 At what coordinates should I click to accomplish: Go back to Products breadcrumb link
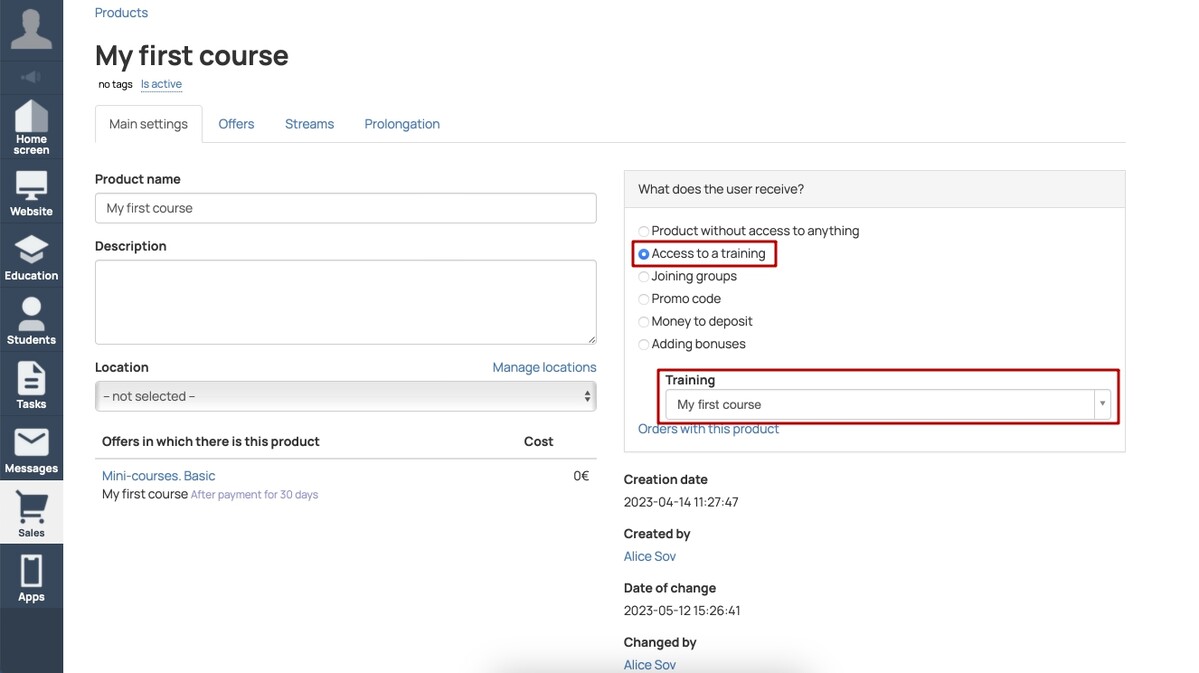click(122, 13)
